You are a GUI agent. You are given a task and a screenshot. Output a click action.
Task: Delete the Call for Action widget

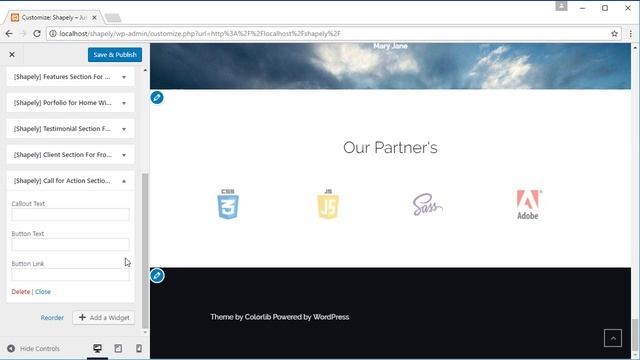[x=20, y=291]
